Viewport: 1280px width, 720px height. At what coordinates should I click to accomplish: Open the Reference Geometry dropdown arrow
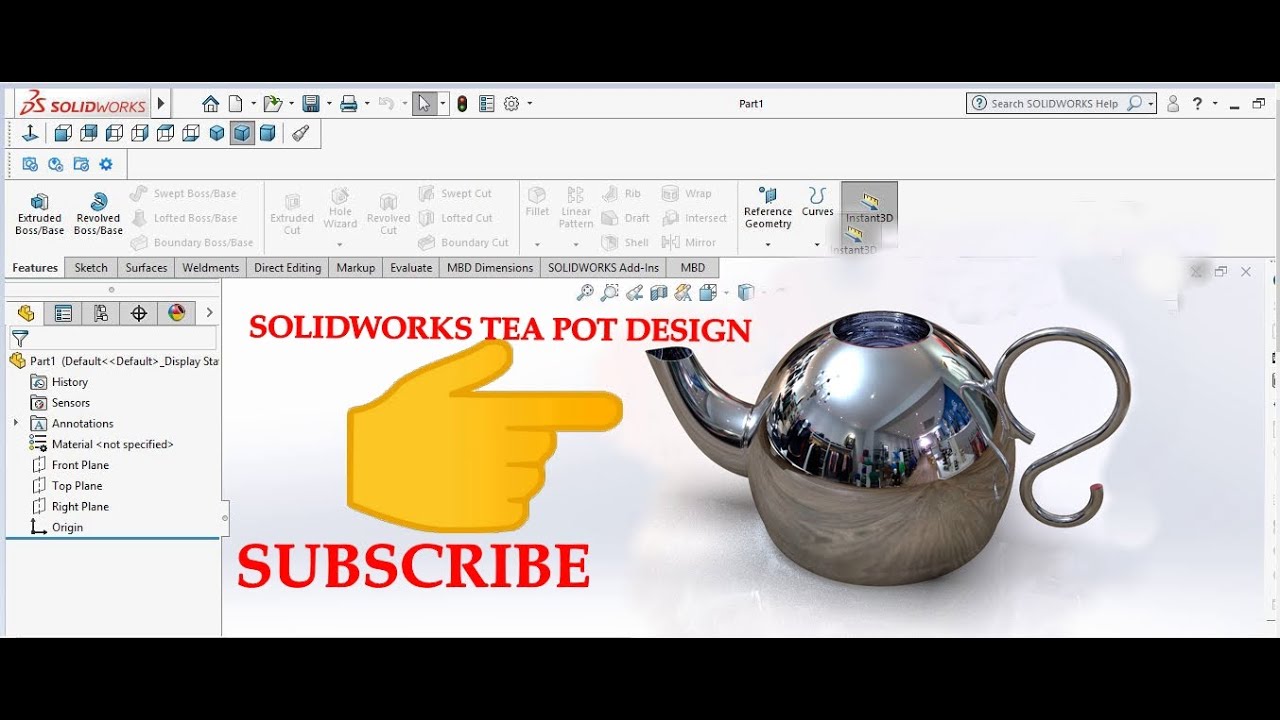tap(768, 245)
